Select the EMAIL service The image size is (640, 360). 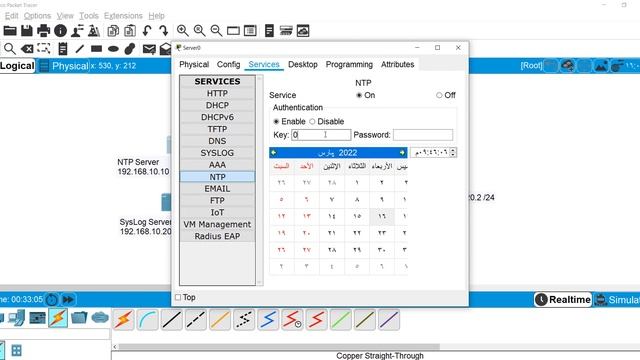tap(217, 189)
